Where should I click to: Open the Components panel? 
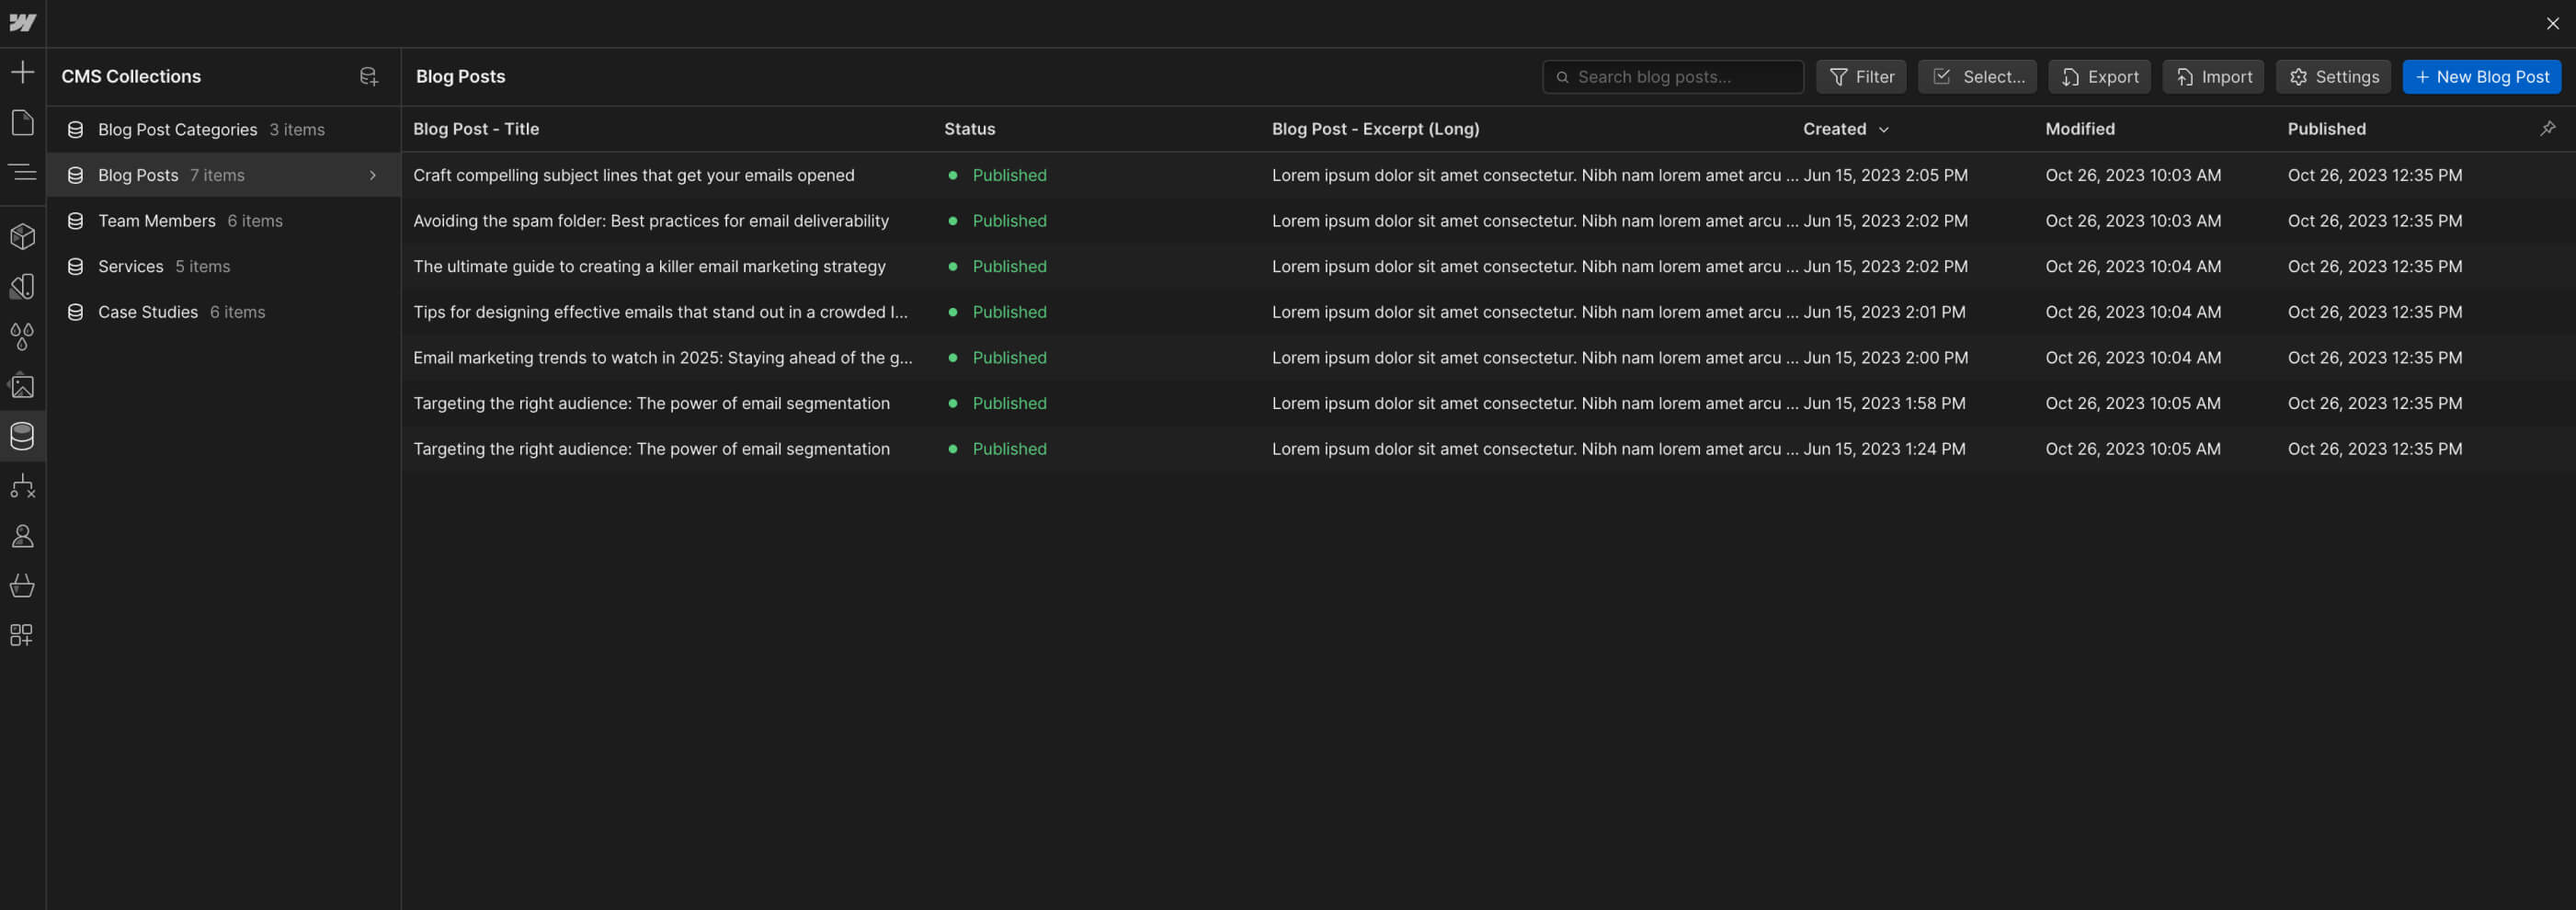(x=22, y=236)
